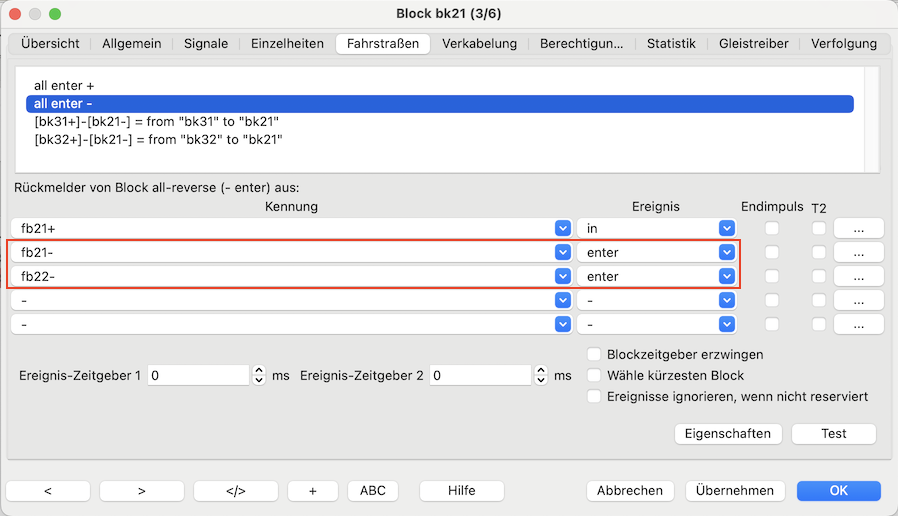Click the Ereignis-Zeitgeber 1 stepper arrows
898x516 pixels.
[x=260, y=375]
